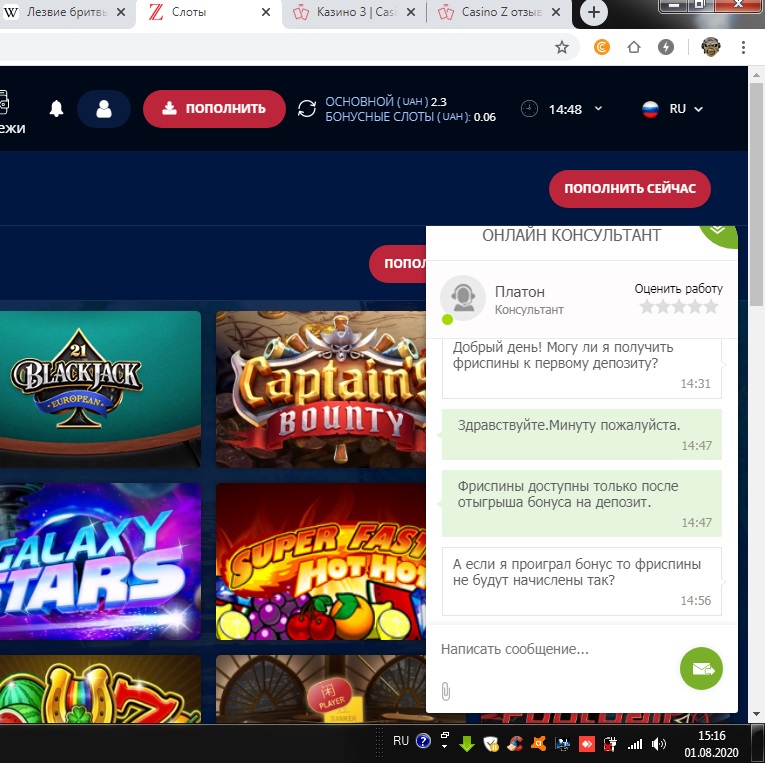Click the blue help question mark tray icon
Screen dimensions: 765x763
pyautogui.click(x=423, y=741)
